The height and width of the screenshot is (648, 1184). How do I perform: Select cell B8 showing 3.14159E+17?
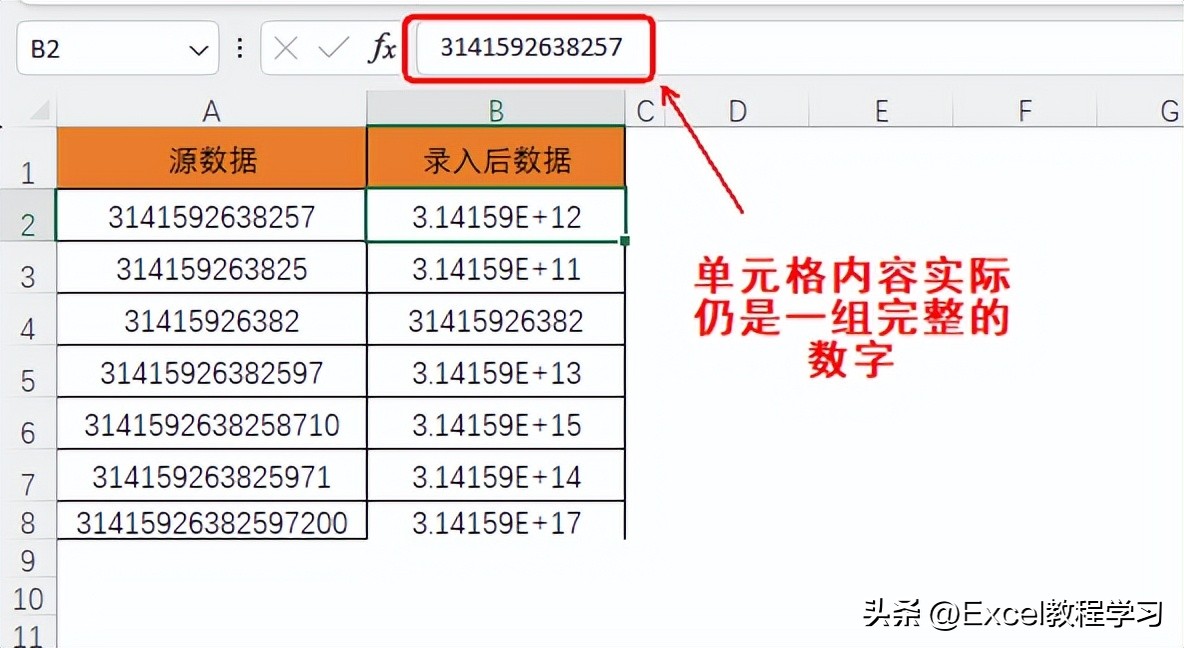pos(496,521)
